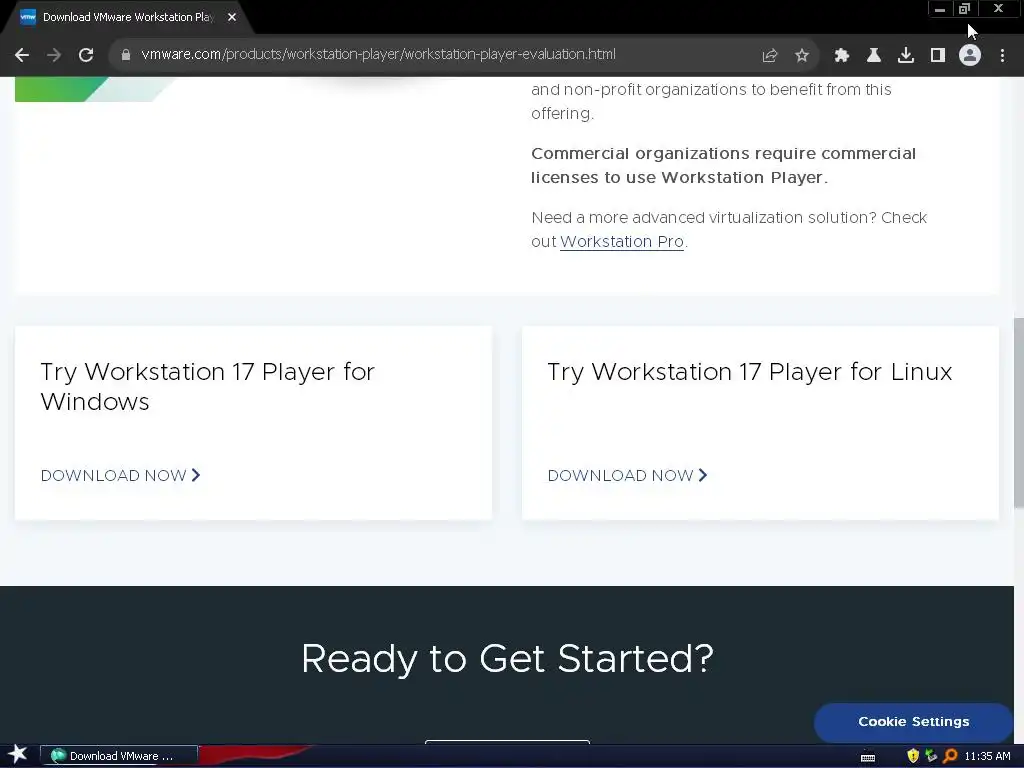Image resolution: width=1024 pixels, height=768 pixels.
Task: Toggle the browser side panel
Action: coord(938,56)
